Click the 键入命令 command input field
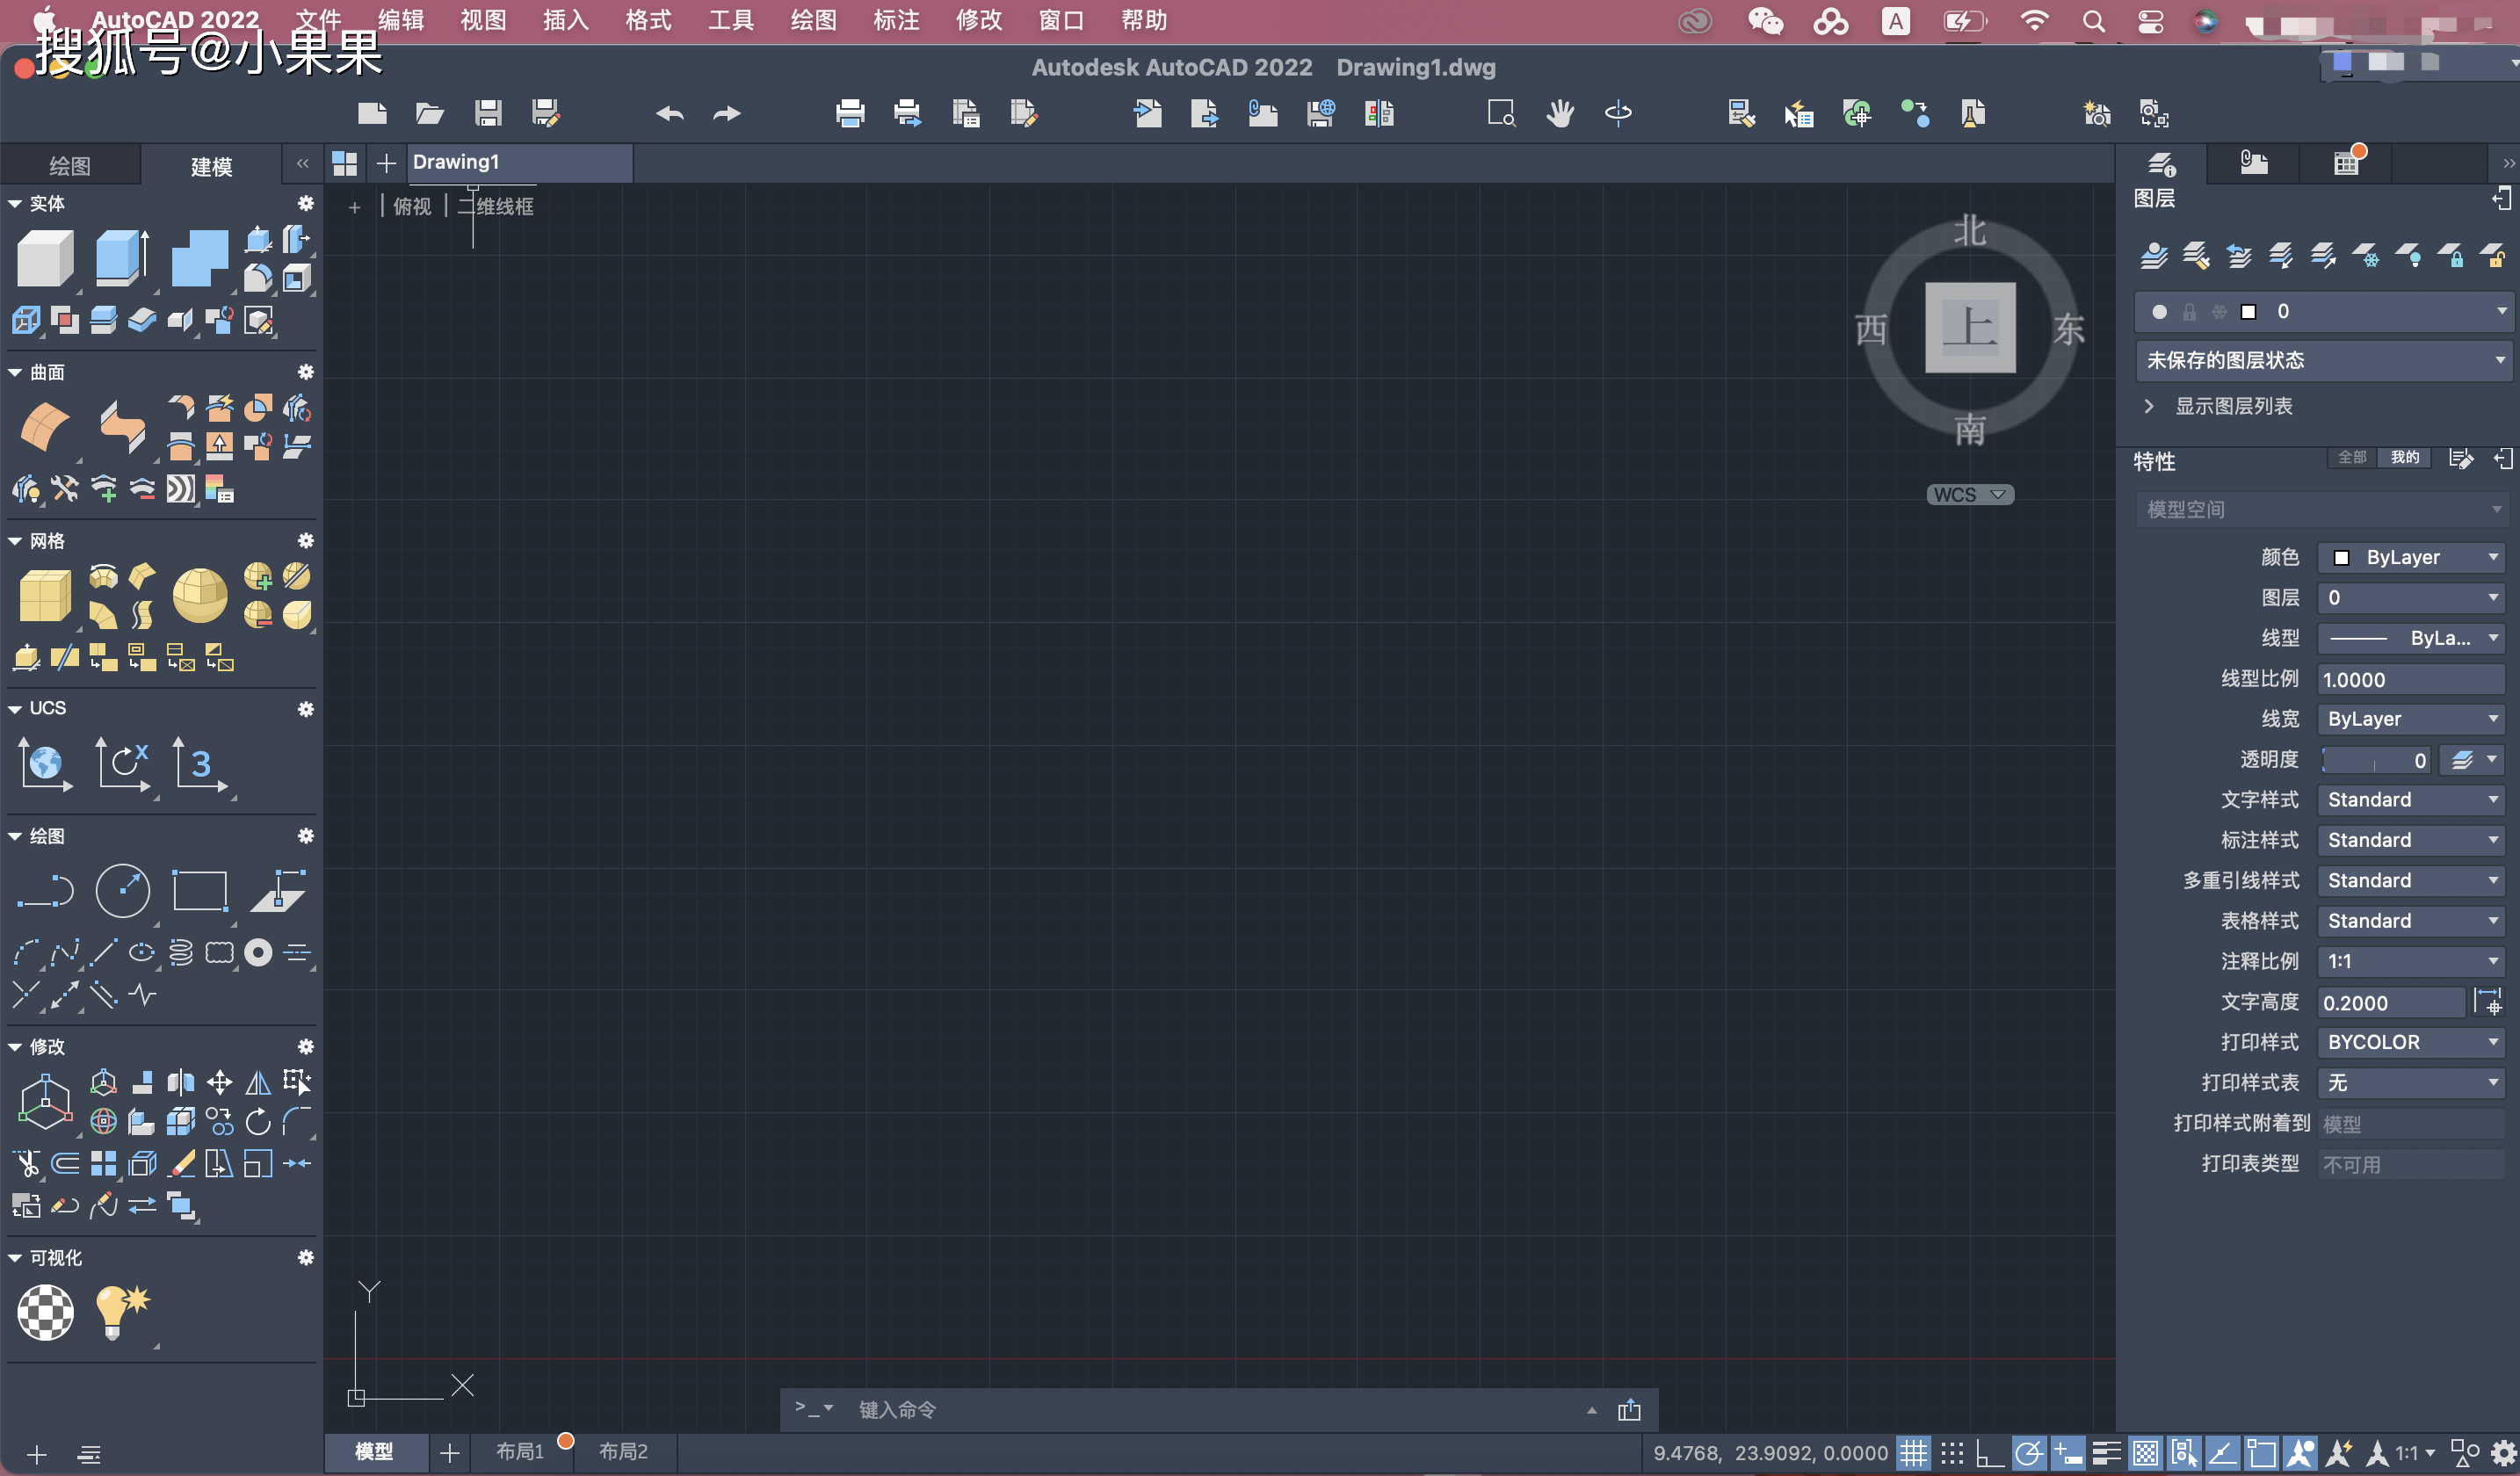This screenshot has width=2520, height=1476. point(1210,1410)
